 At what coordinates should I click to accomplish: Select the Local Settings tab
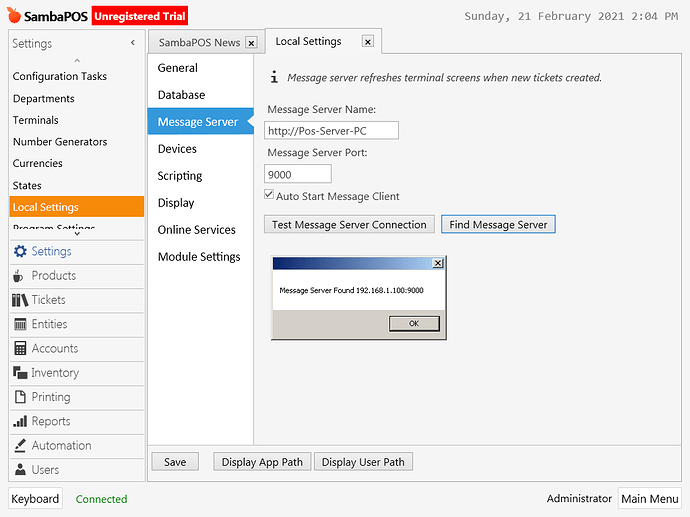click(308, 41)
